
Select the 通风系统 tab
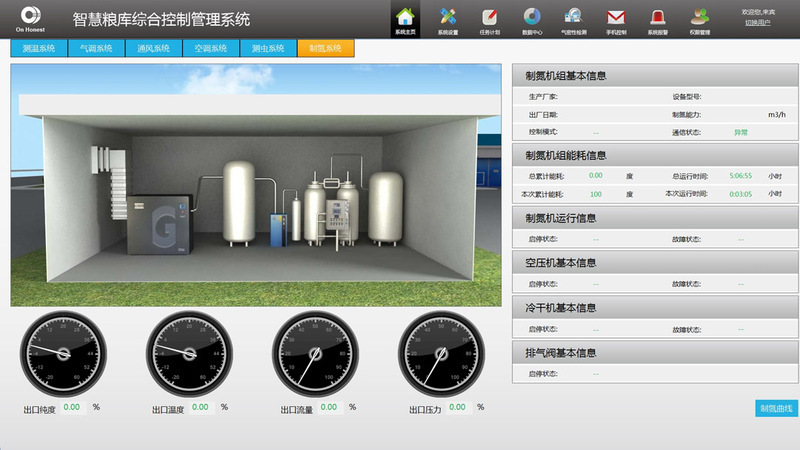click(x=153, y=48)
